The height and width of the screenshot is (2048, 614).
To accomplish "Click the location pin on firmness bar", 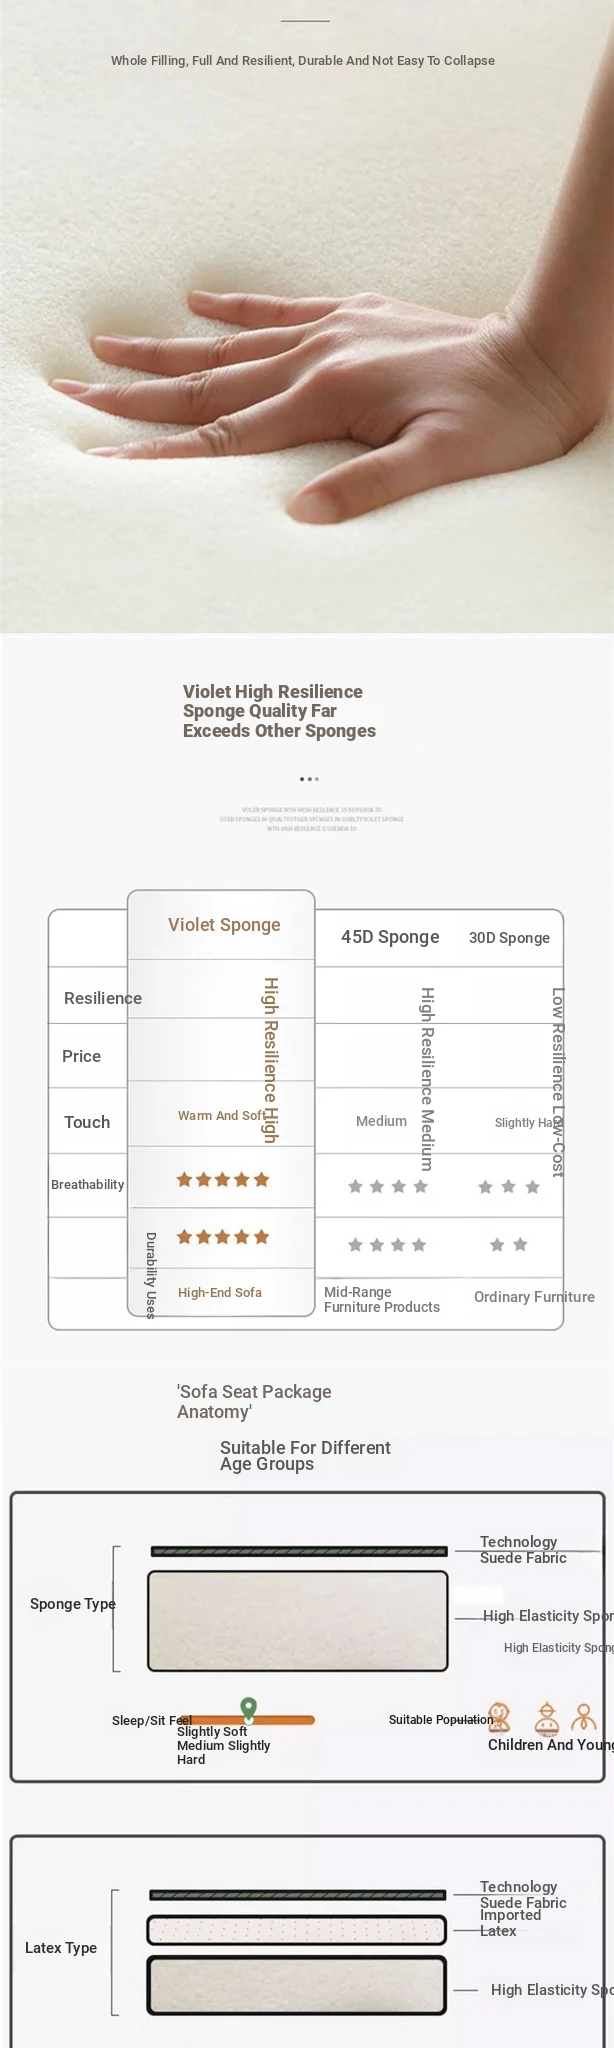I will (x=249, y=1708).
